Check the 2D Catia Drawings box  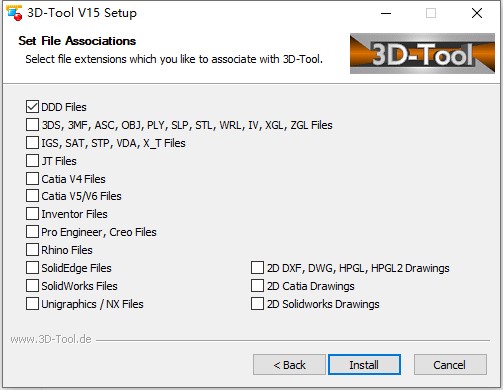click(x=257, y=286)
